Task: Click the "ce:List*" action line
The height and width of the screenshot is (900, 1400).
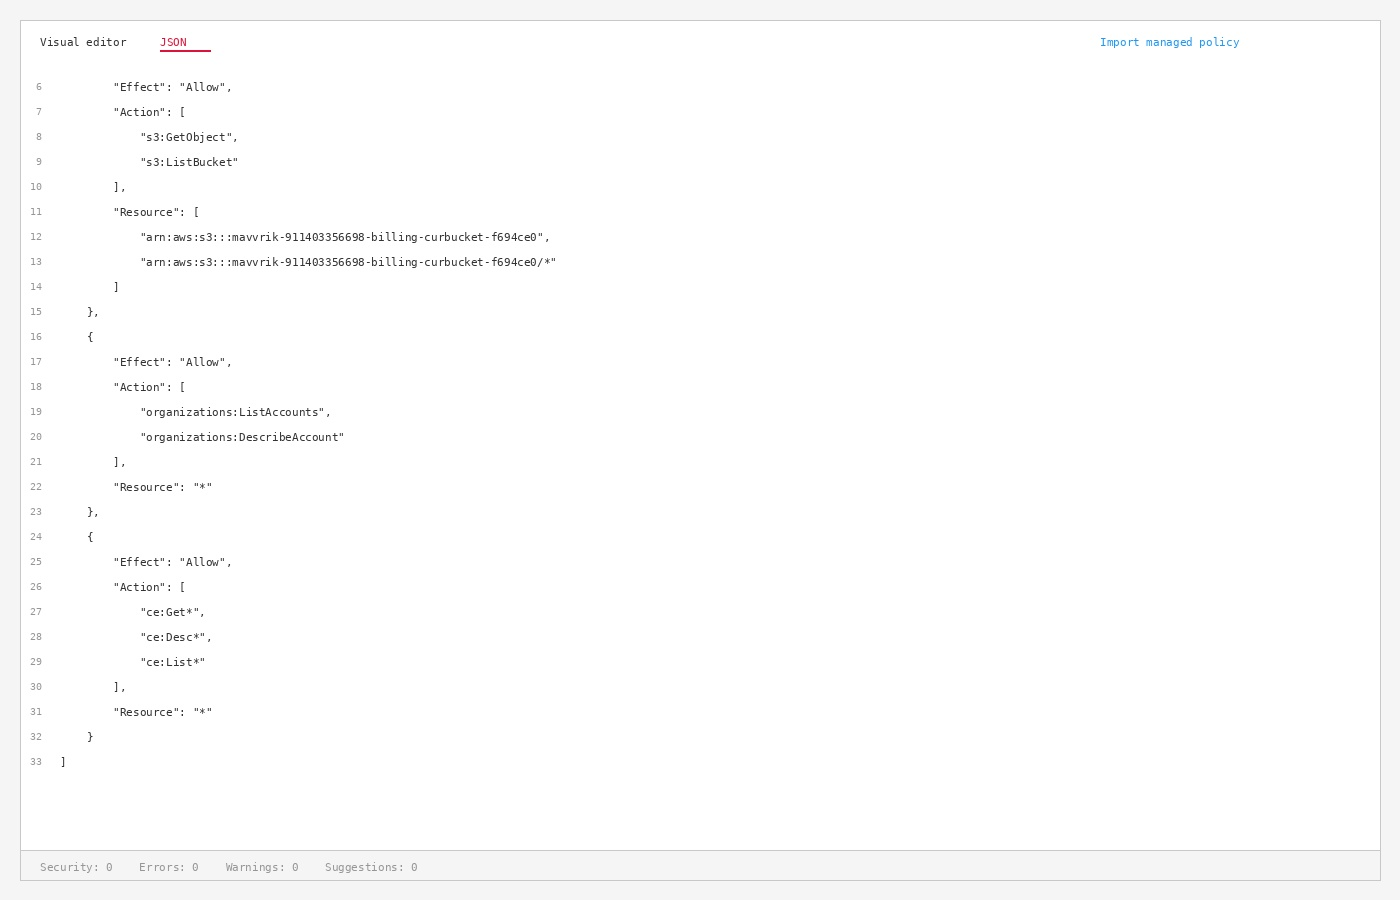Action: pos(172,663)
